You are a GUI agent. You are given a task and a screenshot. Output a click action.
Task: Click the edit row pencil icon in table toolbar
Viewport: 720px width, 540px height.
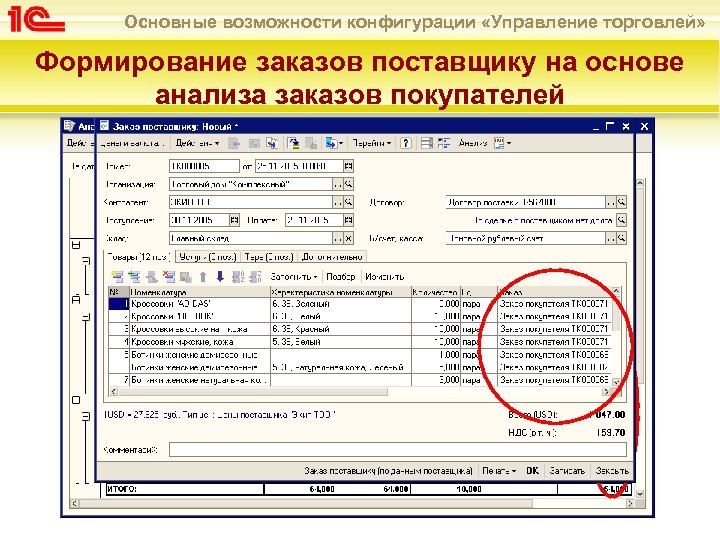coord(152,277)
